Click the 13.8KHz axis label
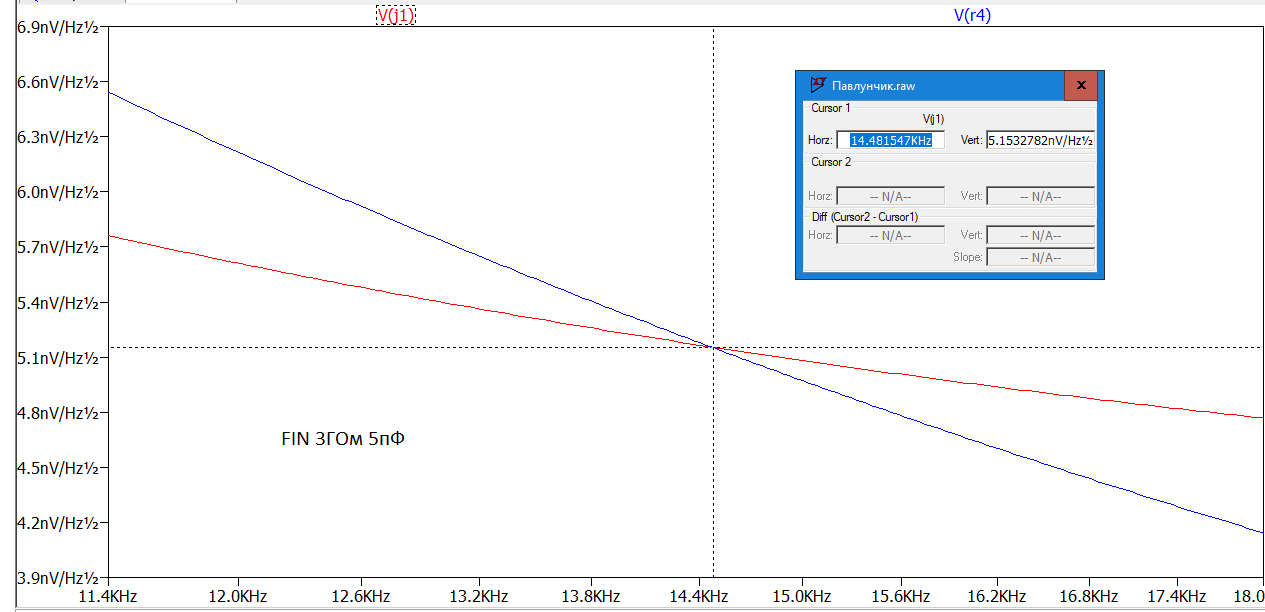Viewport: 1265px width, 612px height. 590,596
